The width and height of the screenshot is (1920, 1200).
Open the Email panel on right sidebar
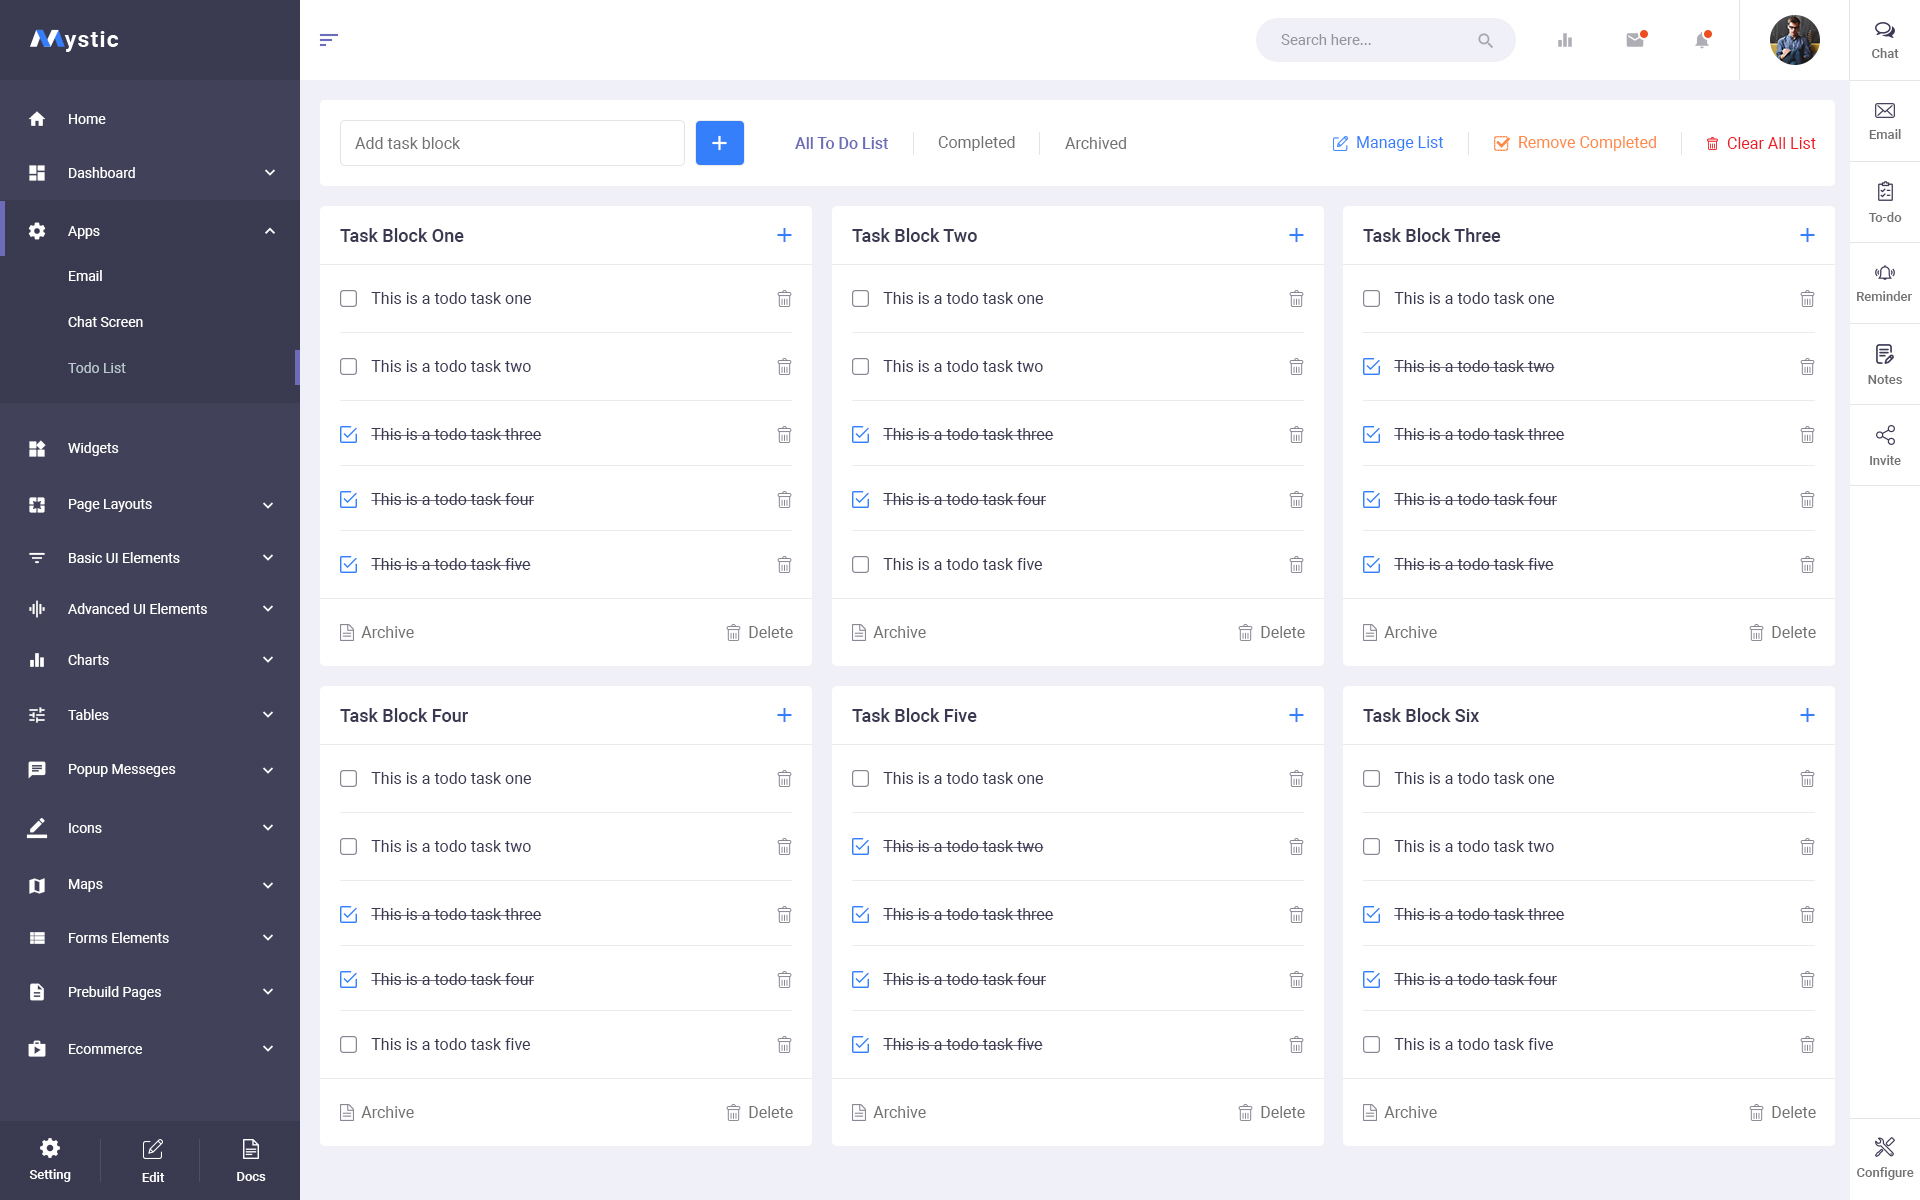click(x=1884, y=120)
